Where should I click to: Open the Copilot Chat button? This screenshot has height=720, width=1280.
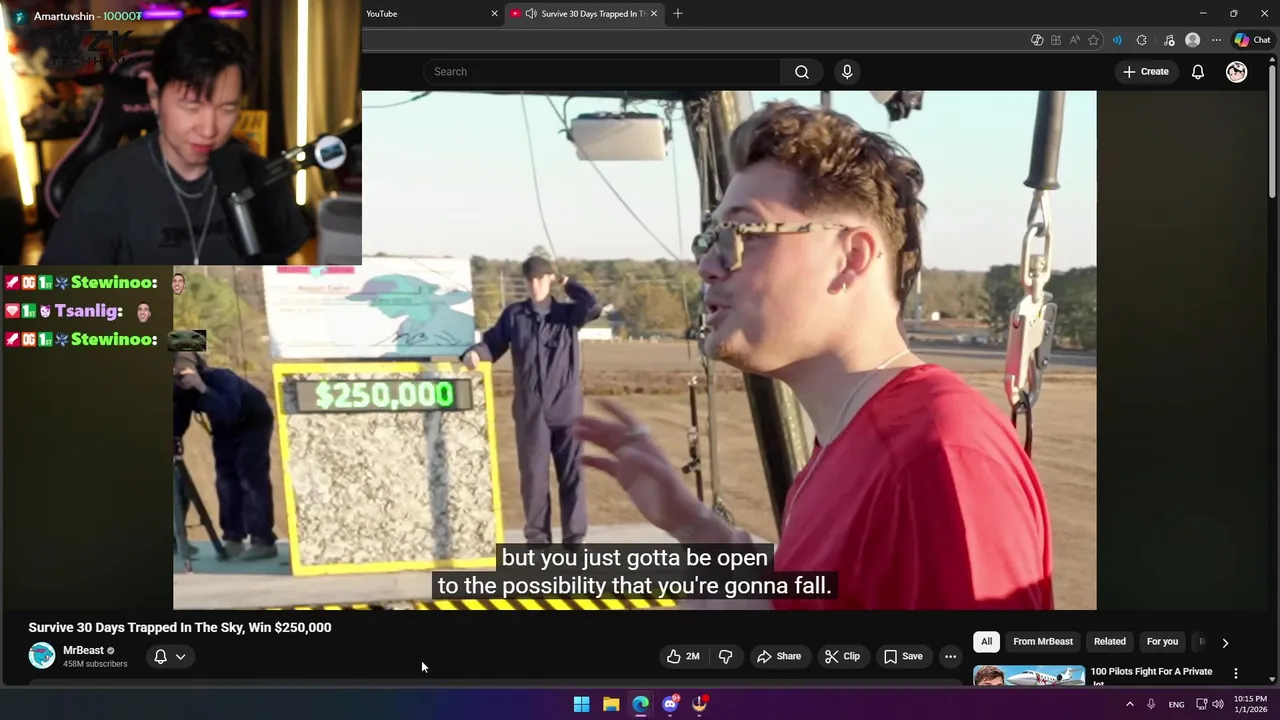(1253, 40)
